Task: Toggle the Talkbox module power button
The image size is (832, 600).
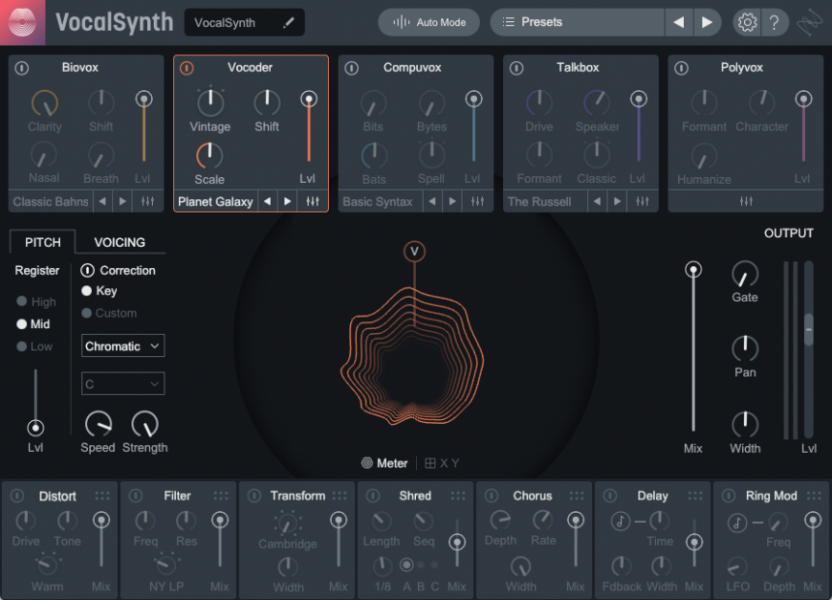Action: tap(518, 67)
